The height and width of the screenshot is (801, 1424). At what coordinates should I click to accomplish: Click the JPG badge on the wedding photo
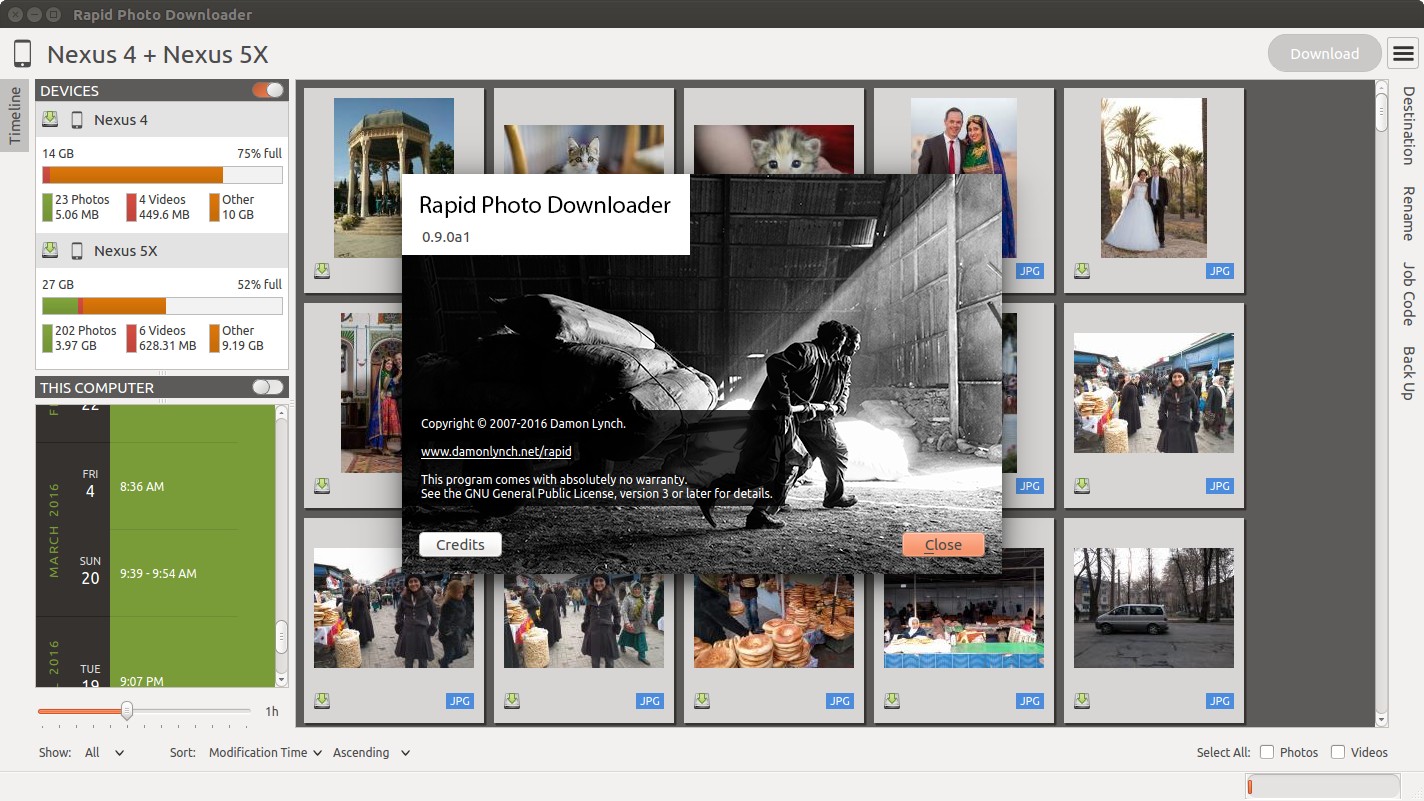1219,270
